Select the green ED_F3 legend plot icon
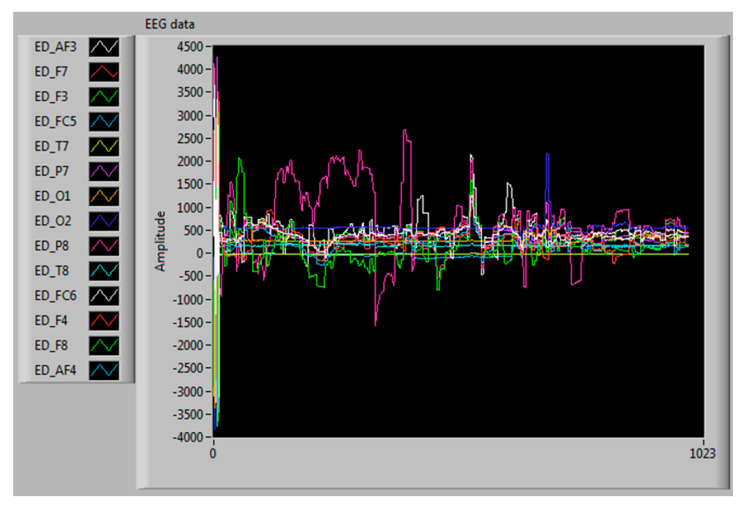Viewport: 746px width, 509px height. click(x=105, y=96)
